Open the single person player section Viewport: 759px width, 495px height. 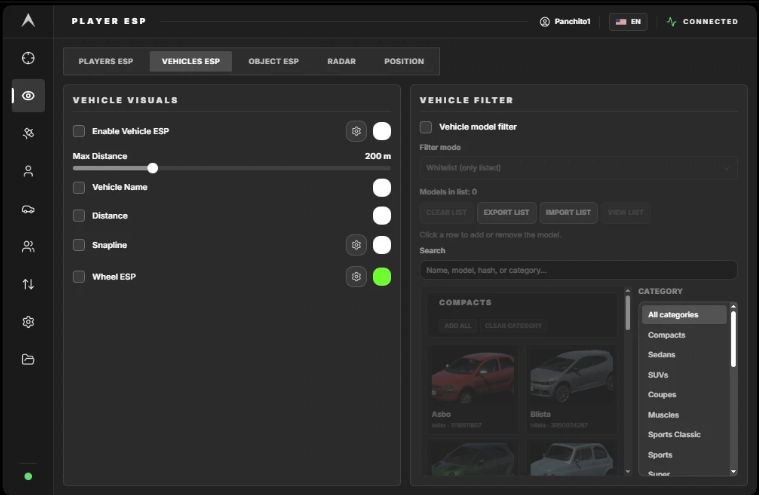point(28,171)
